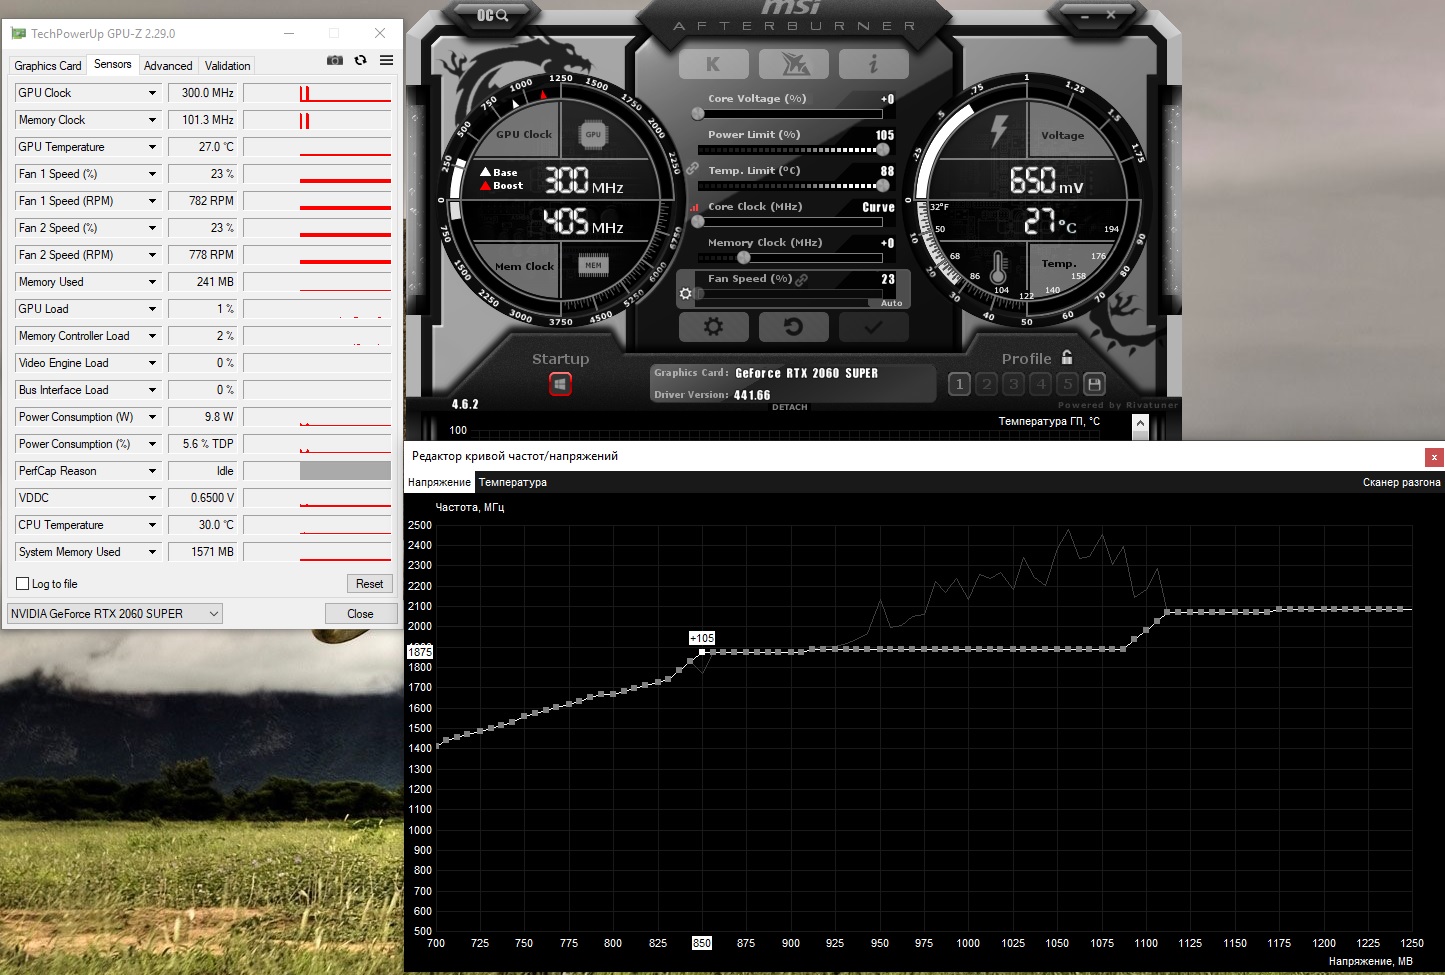Screen dimensions: 1445x975
Task: Load profile slot 5 in Afterburner
Action: tap(1068, 384)
